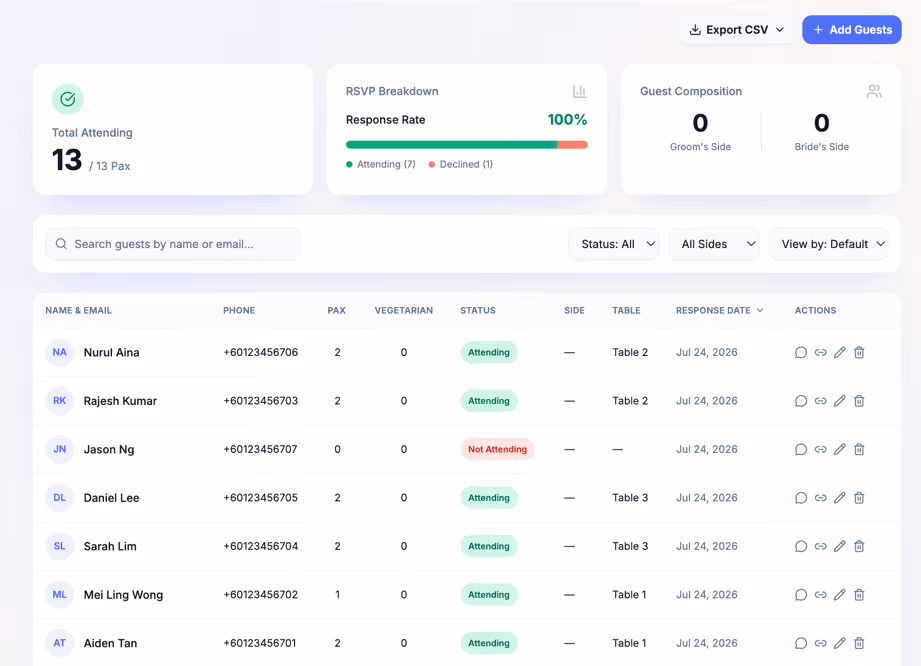Click the Bride's Side count
The height and width of the screenshot is (666, 921).
tap(821, 123)
